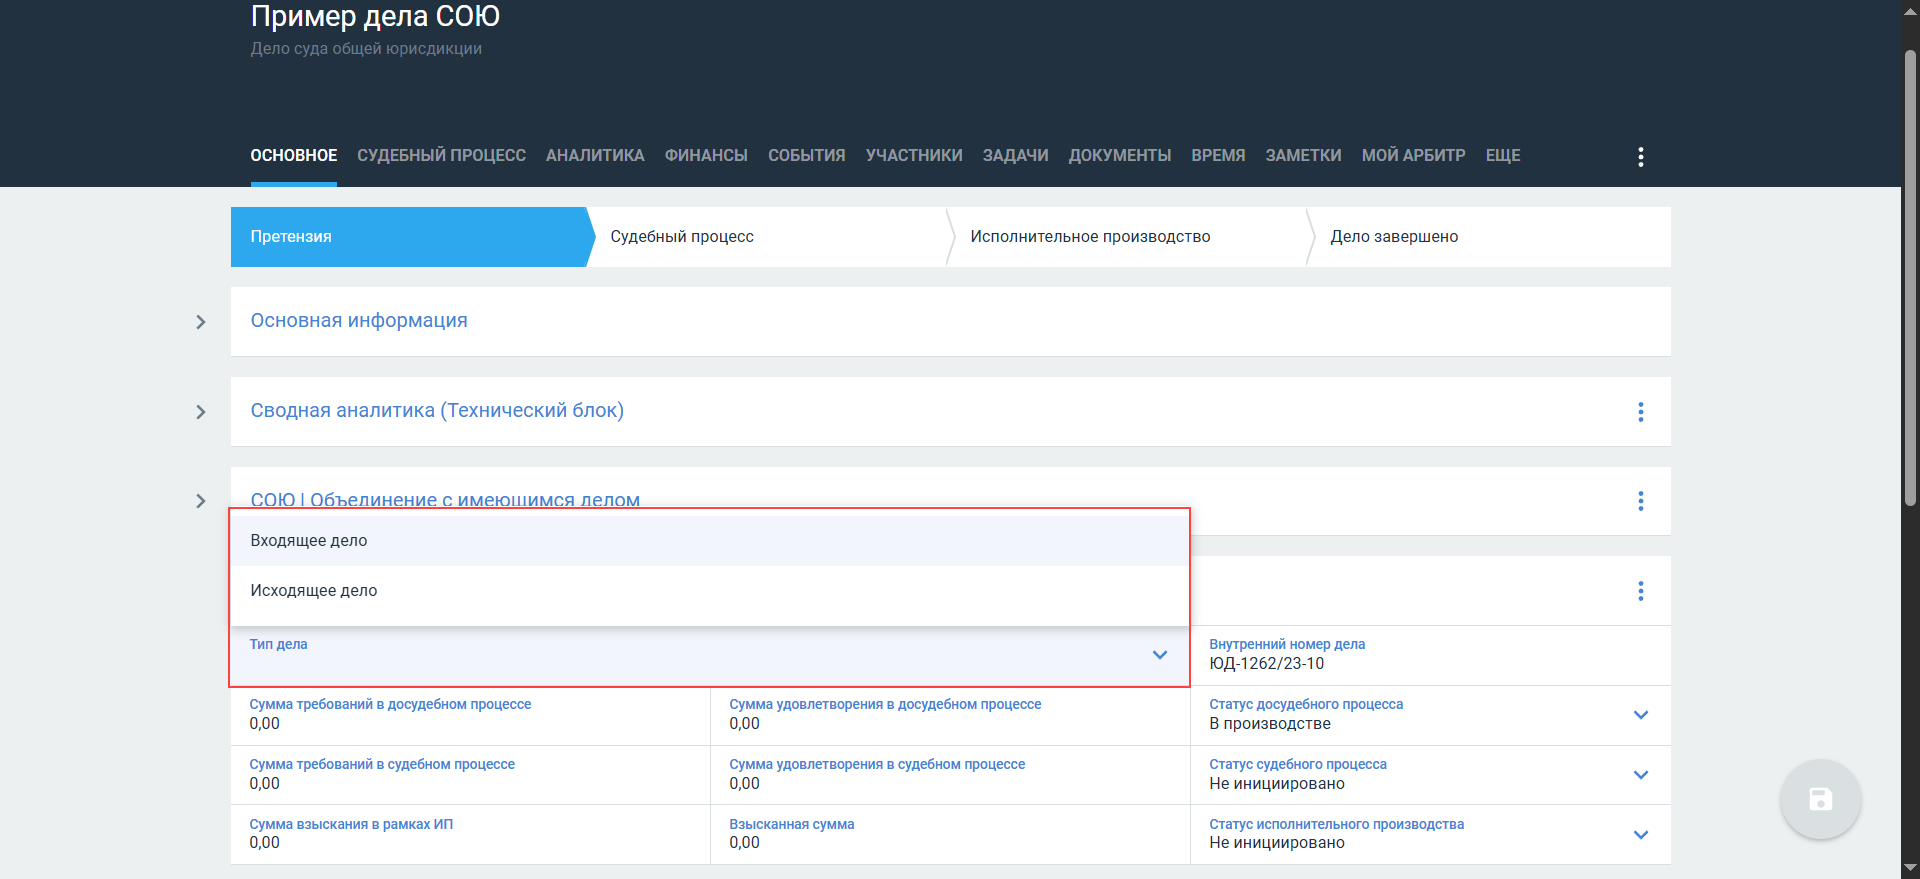
Task: Expand СОЮ Объединение с имеющимся делом section
Action: pos(201,501)
